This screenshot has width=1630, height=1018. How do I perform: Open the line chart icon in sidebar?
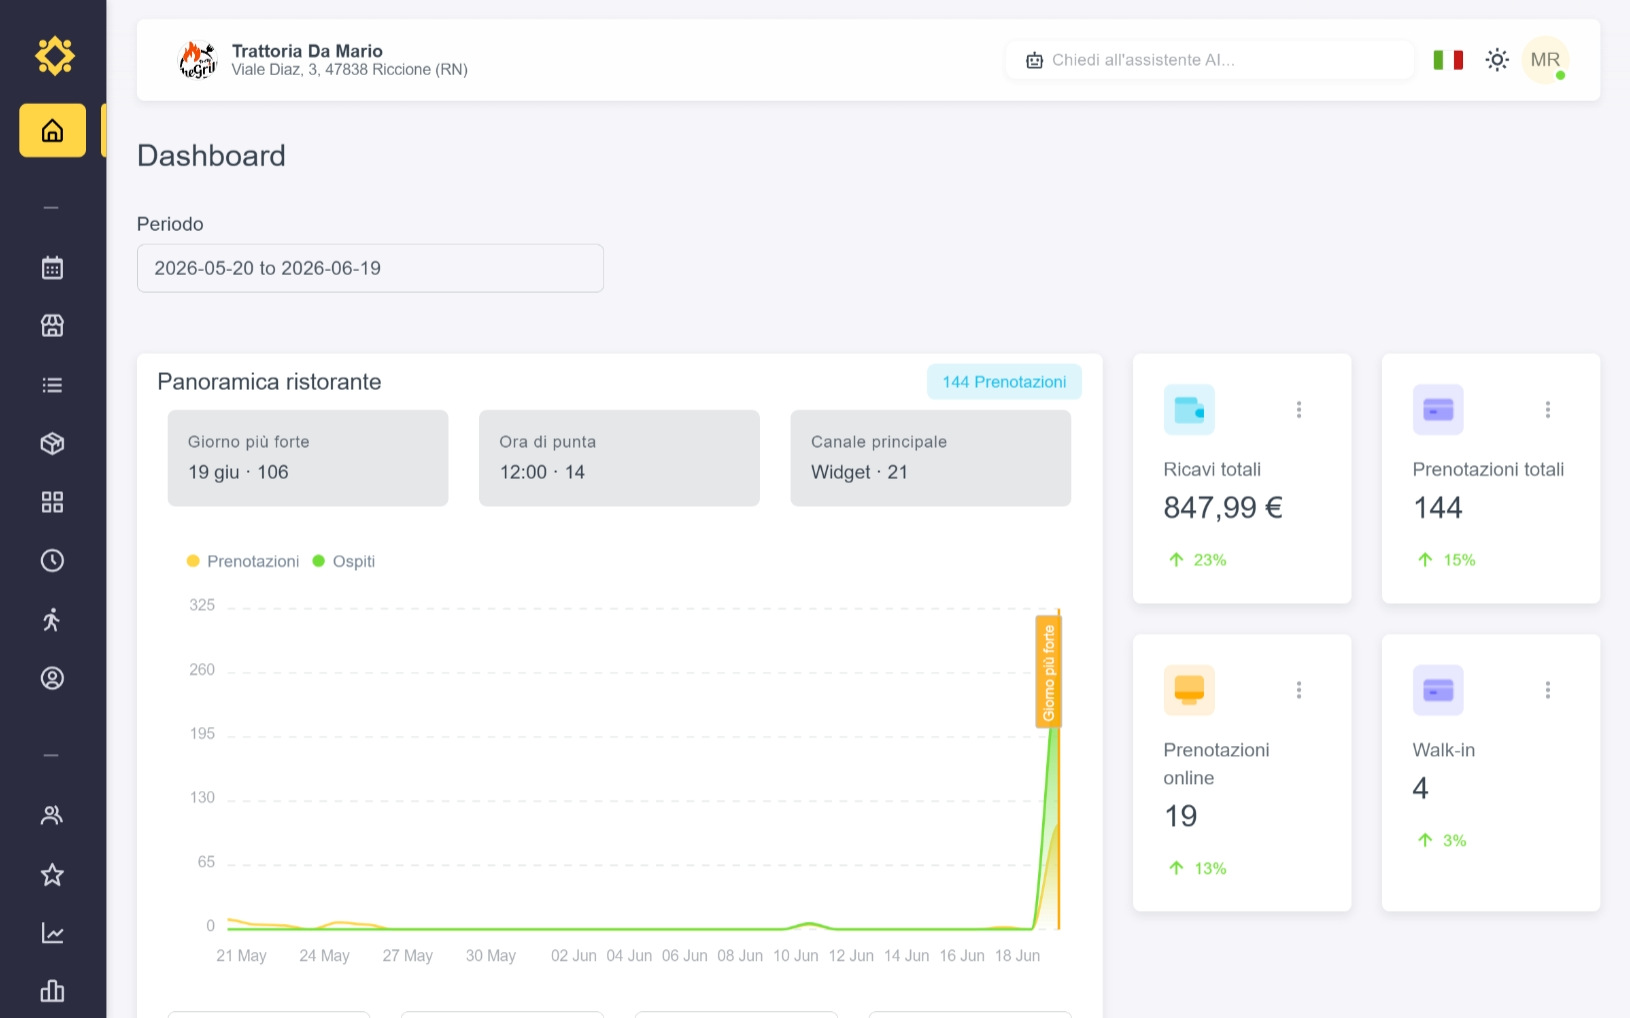click(x=52, y=934)
